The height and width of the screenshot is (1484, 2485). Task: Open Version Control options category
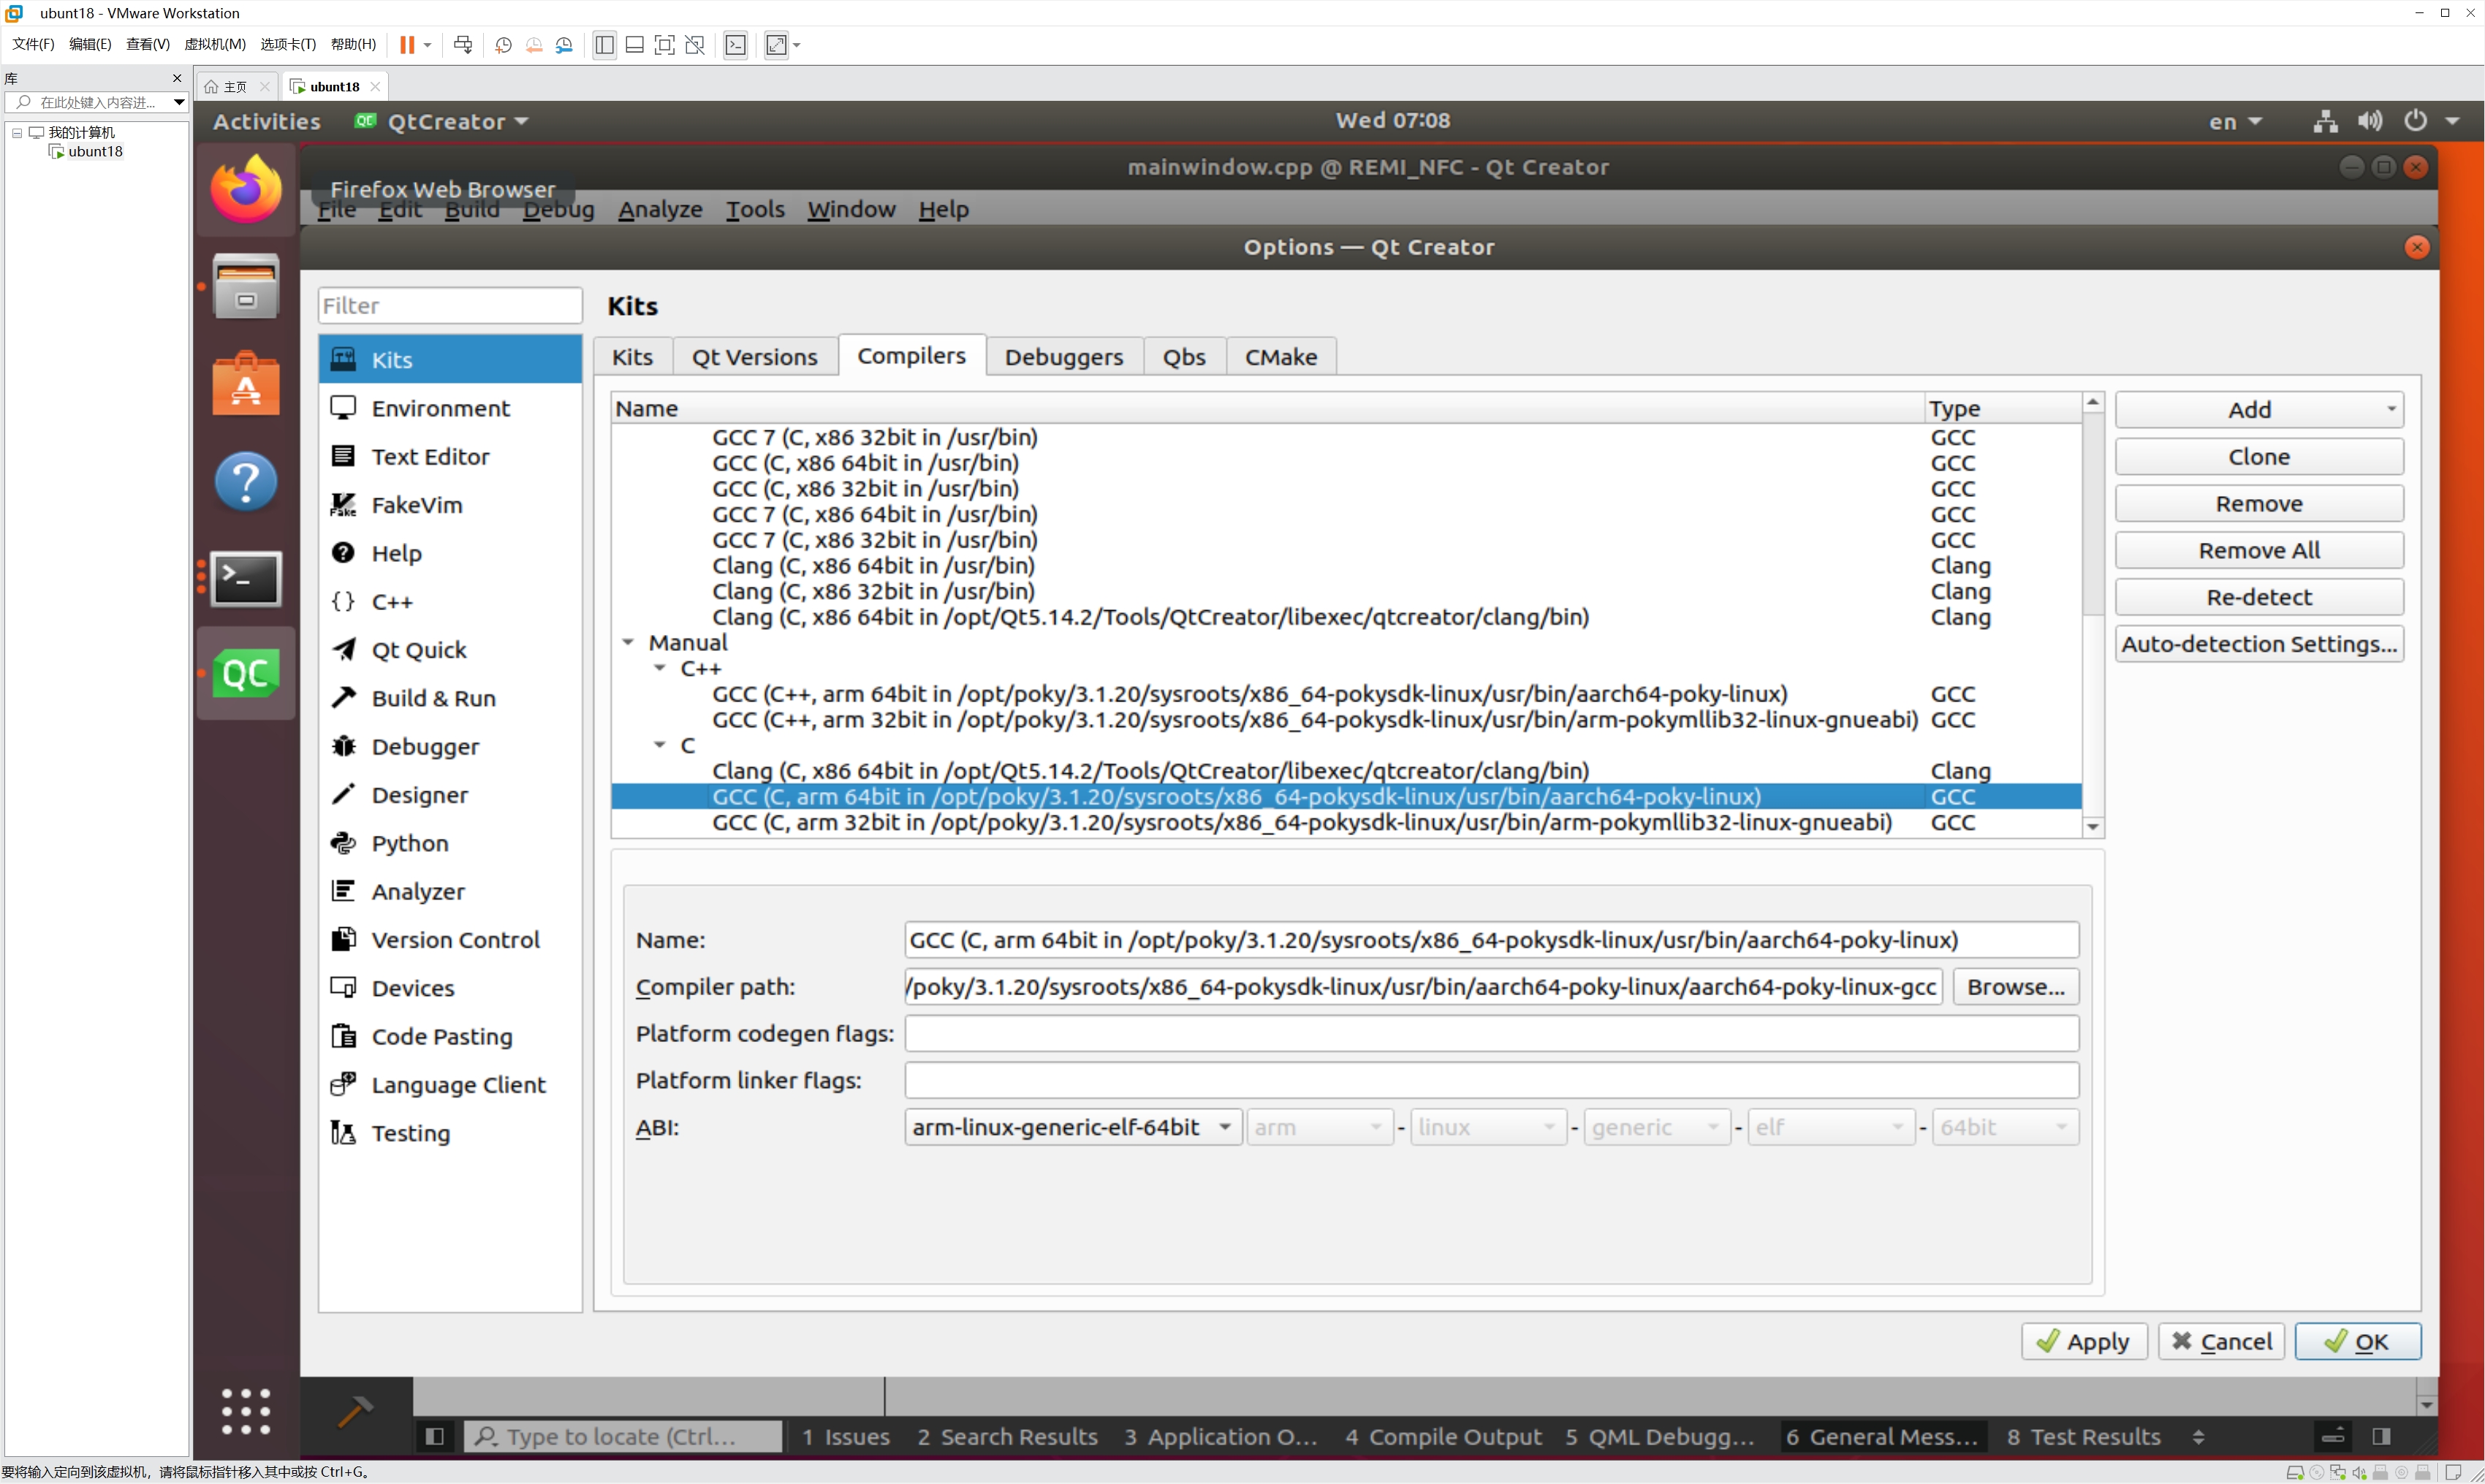coord(450,940)
